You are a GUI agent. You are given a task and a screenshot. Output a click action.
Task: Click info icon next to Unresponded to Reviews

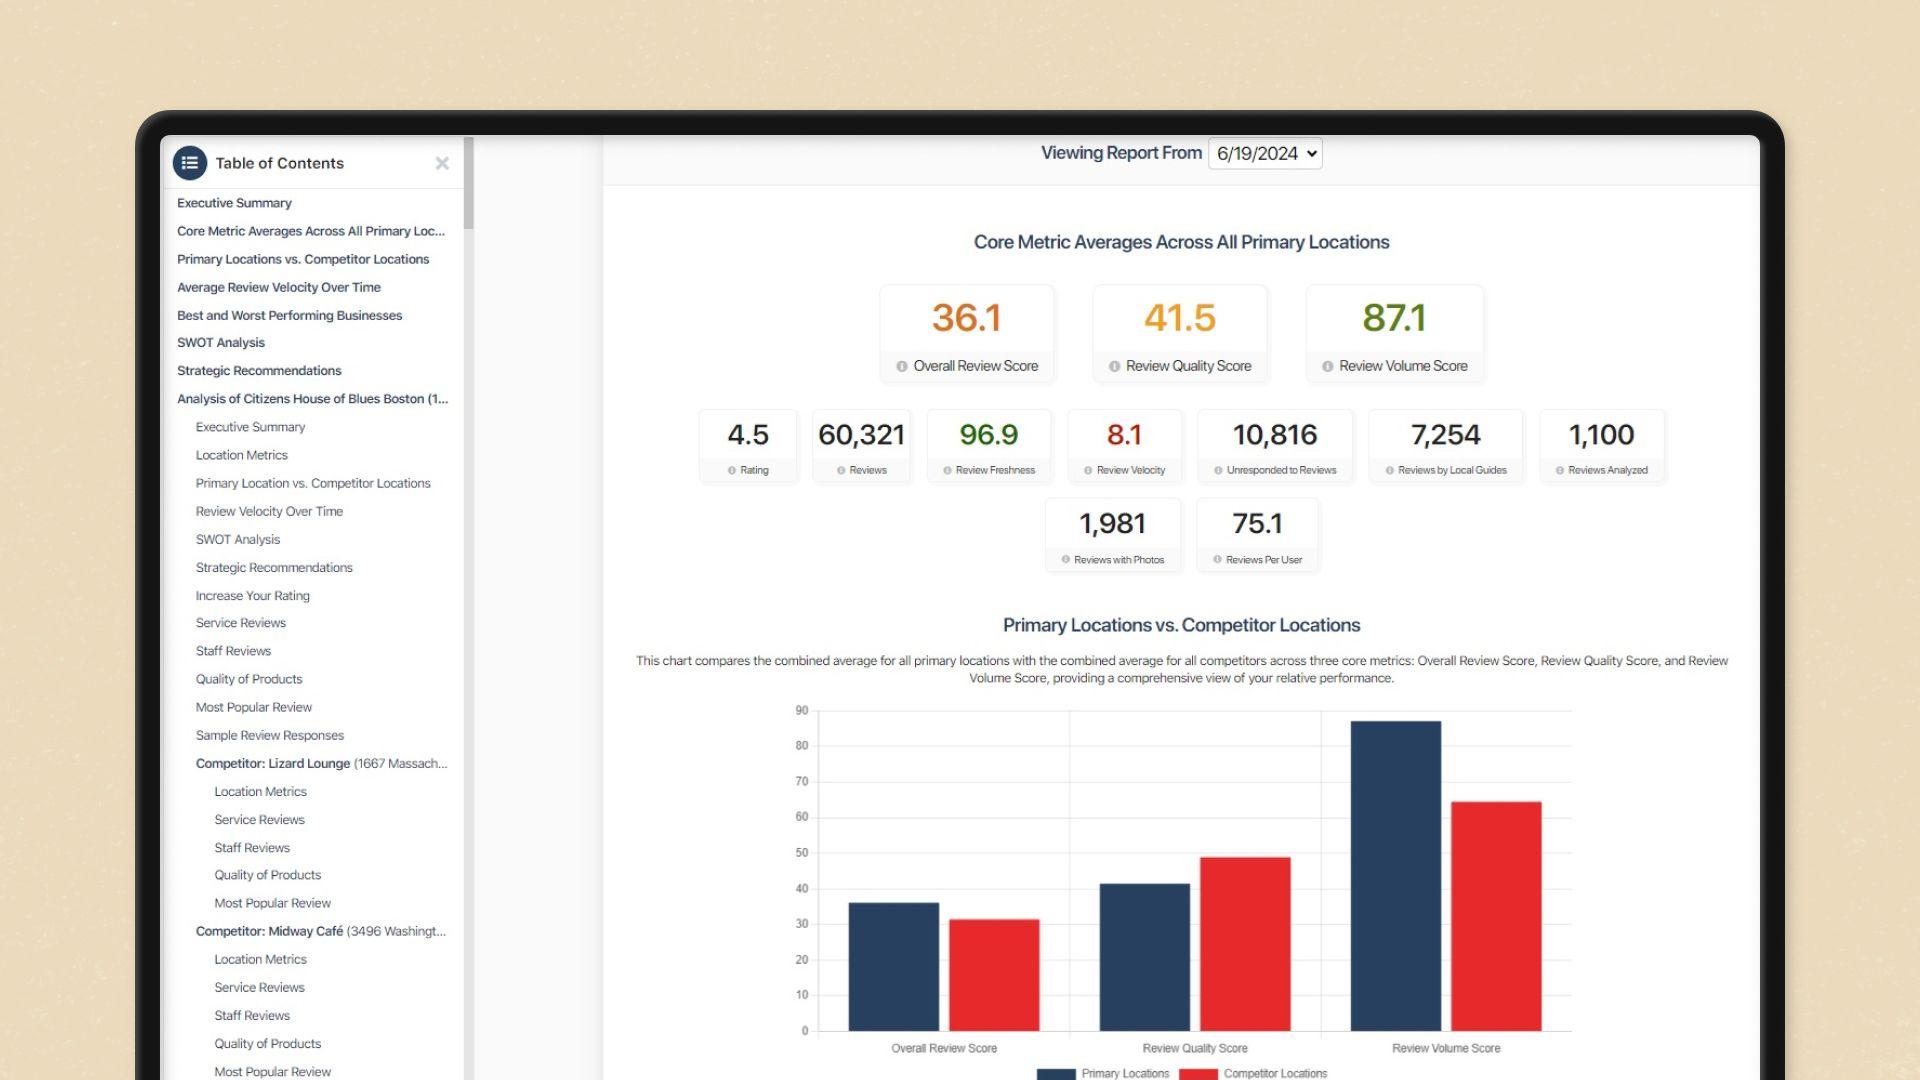click(x=1218, y=471)
